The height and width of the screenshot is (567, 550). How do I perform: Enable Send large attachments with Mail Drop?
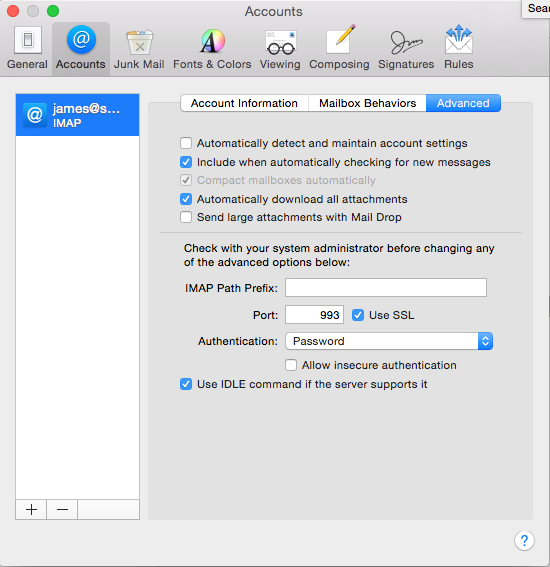[186, 217]
